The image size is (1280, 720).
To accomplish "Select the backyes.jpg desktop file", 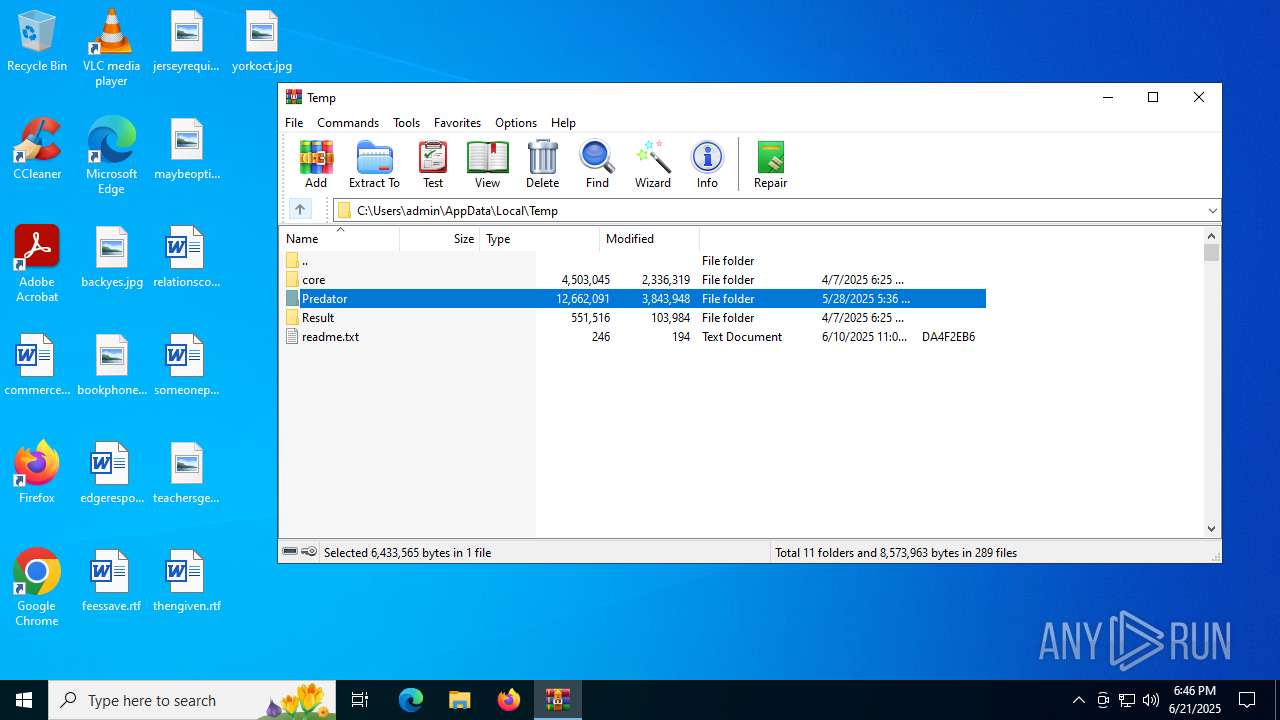I will (x=112, y=258).
